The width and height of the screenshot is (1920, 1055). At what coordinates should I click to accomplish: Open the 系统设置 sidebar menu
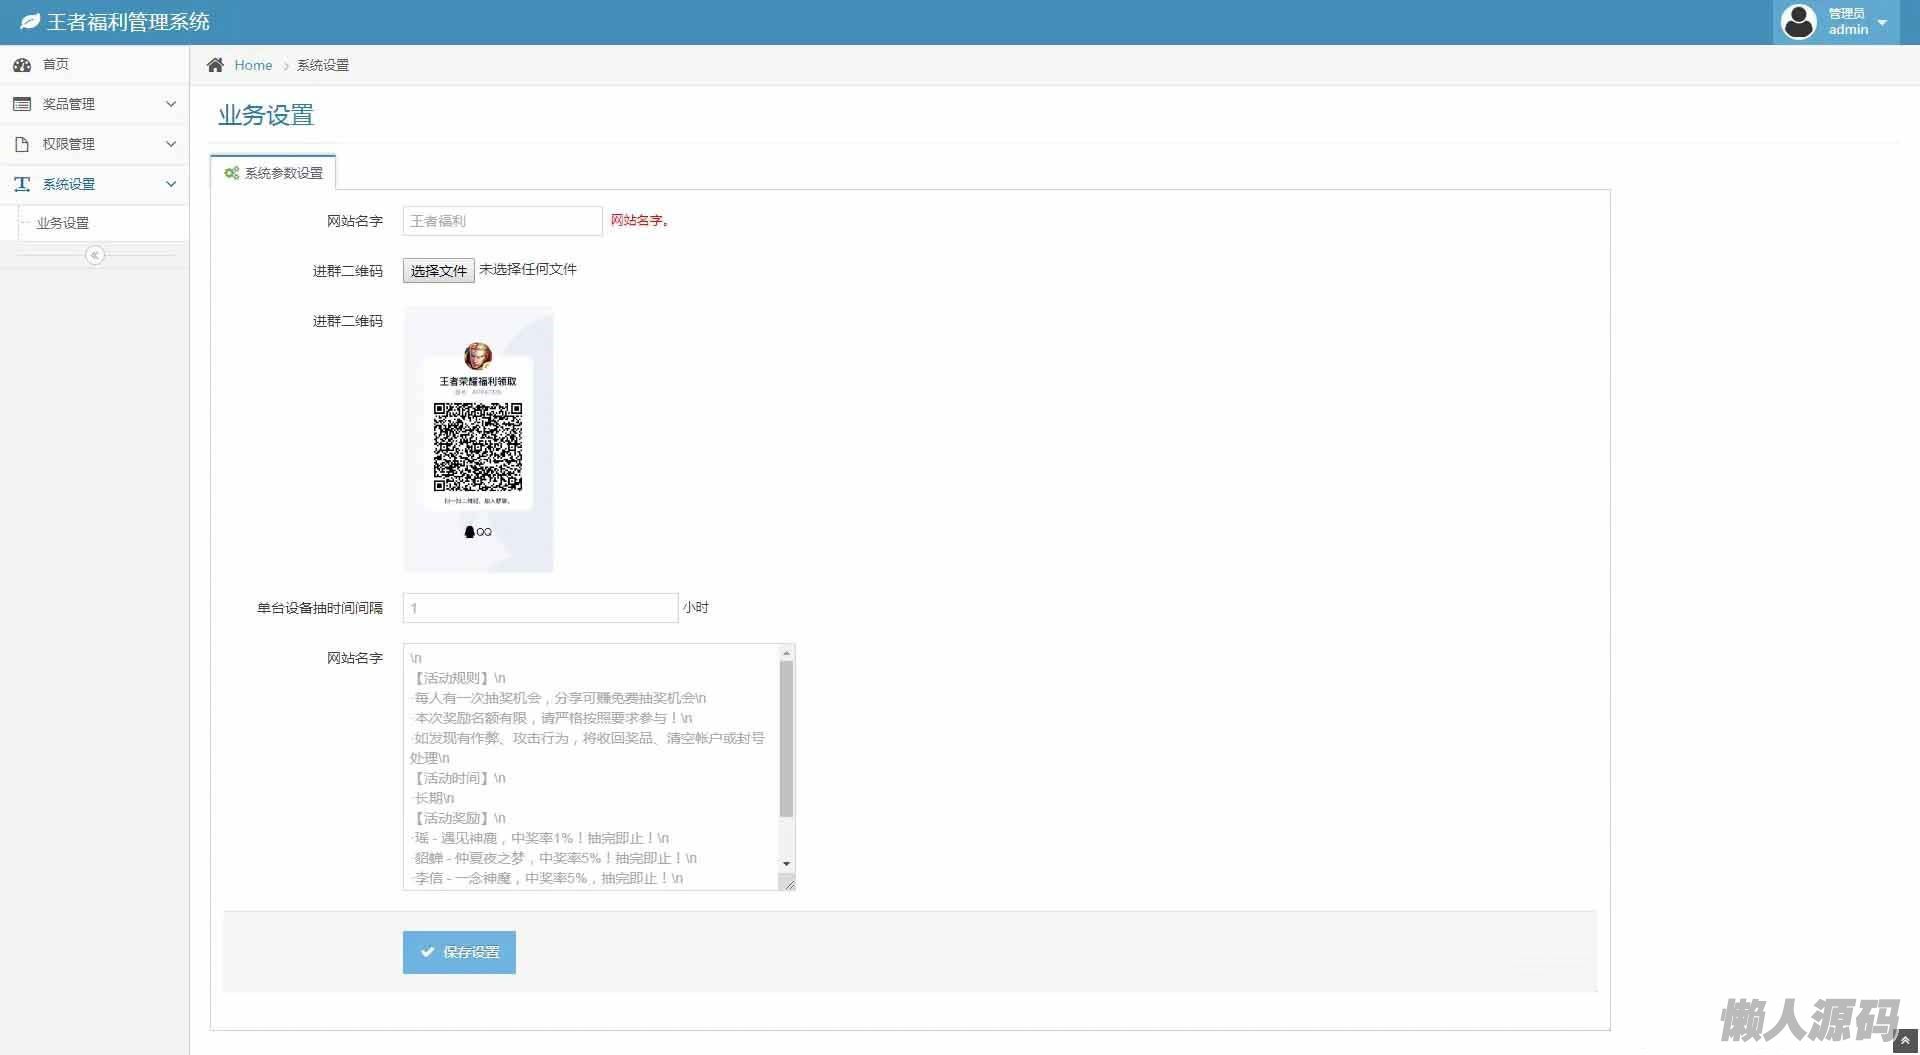[x=94, y=184]
